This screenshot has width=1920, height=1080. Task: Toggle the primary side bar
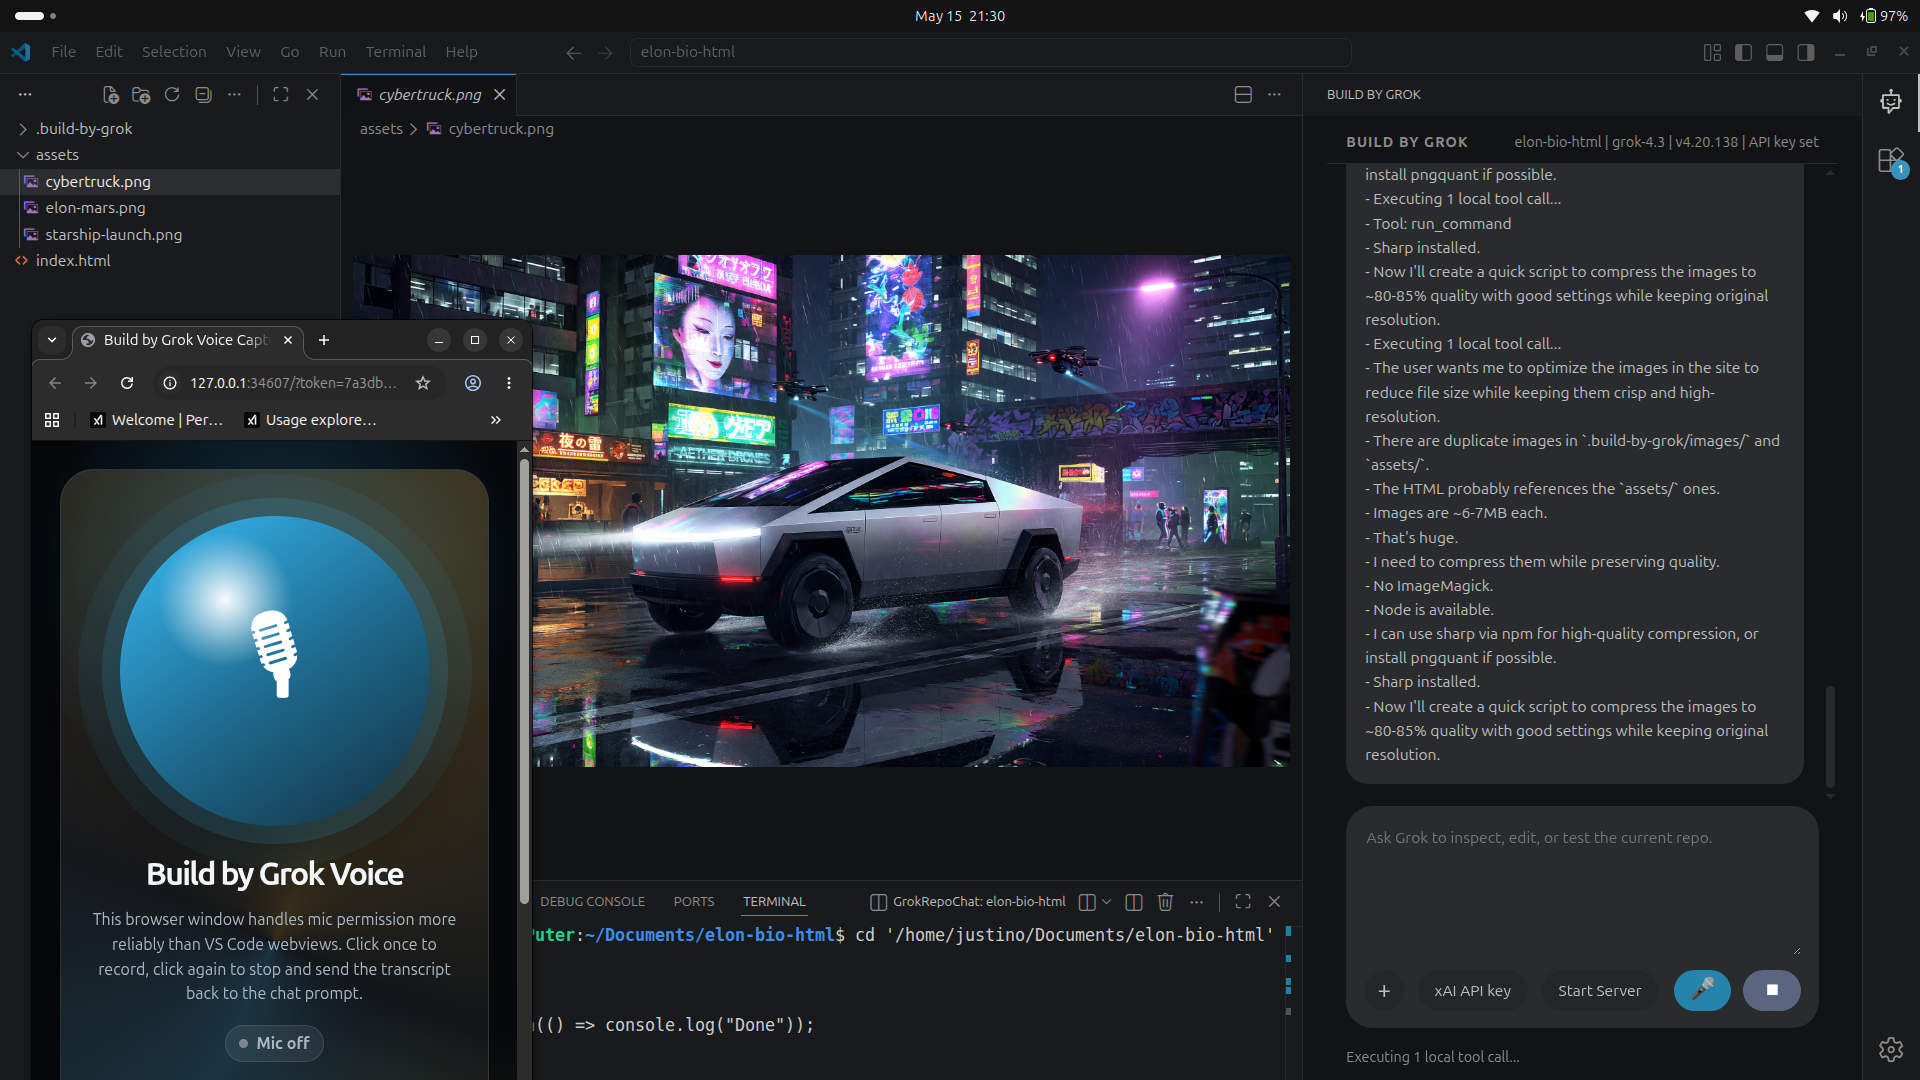coord(1743,52)
